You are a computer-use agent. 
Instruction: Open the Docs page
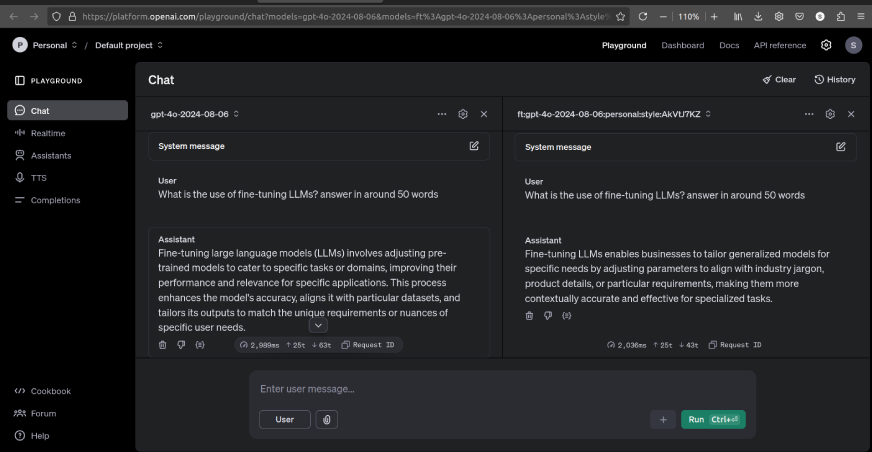click(729, 45)
